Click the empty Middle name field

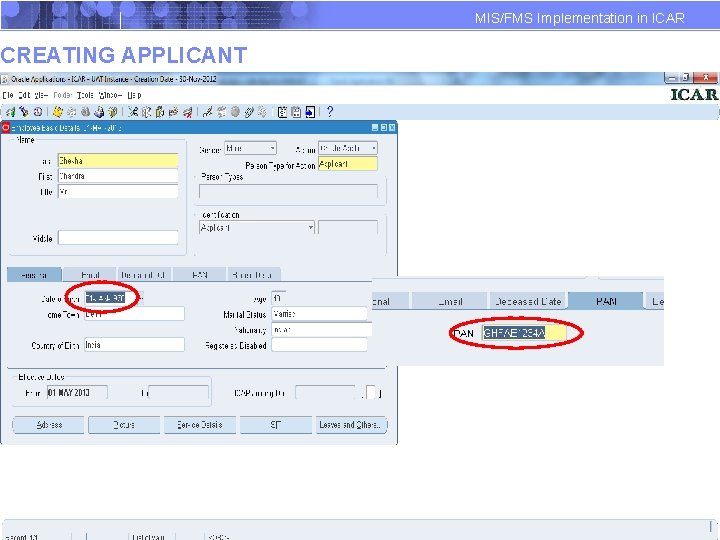118,238
